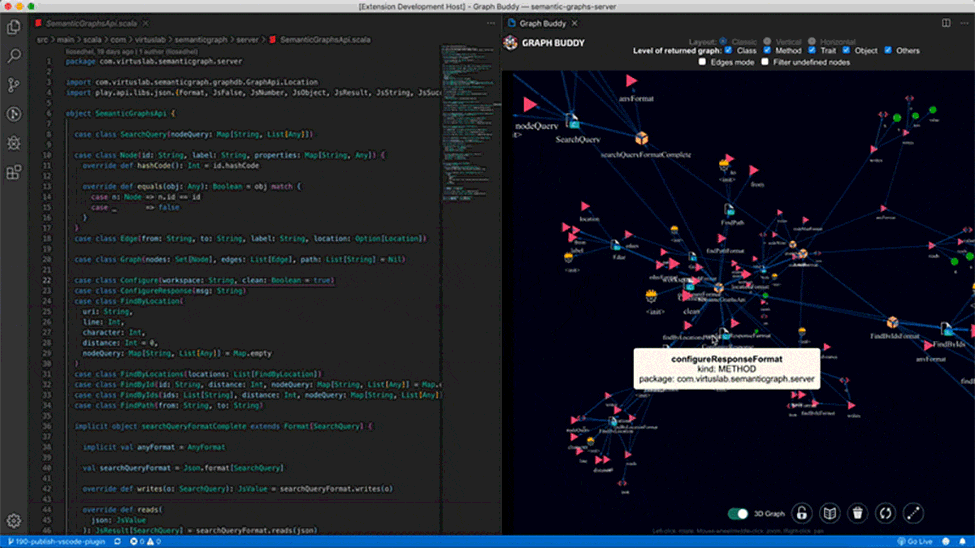Uncheck the Method level checkbox
This screenshot has height=548, width=975.
point(767,50)
